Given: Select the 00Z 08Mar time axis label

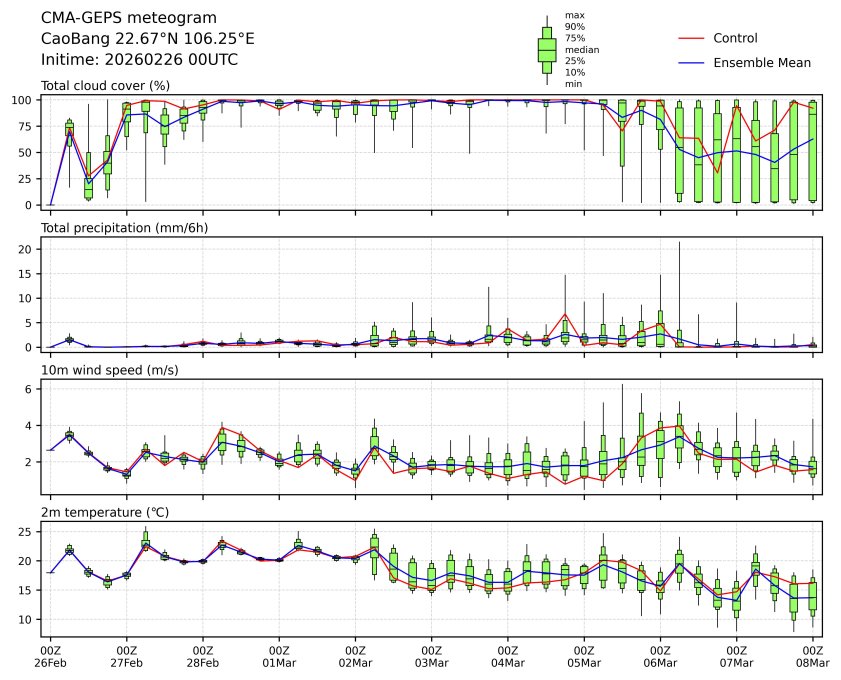Looking at the screenshot, I should pyautogui.click(x=812, y=656).
